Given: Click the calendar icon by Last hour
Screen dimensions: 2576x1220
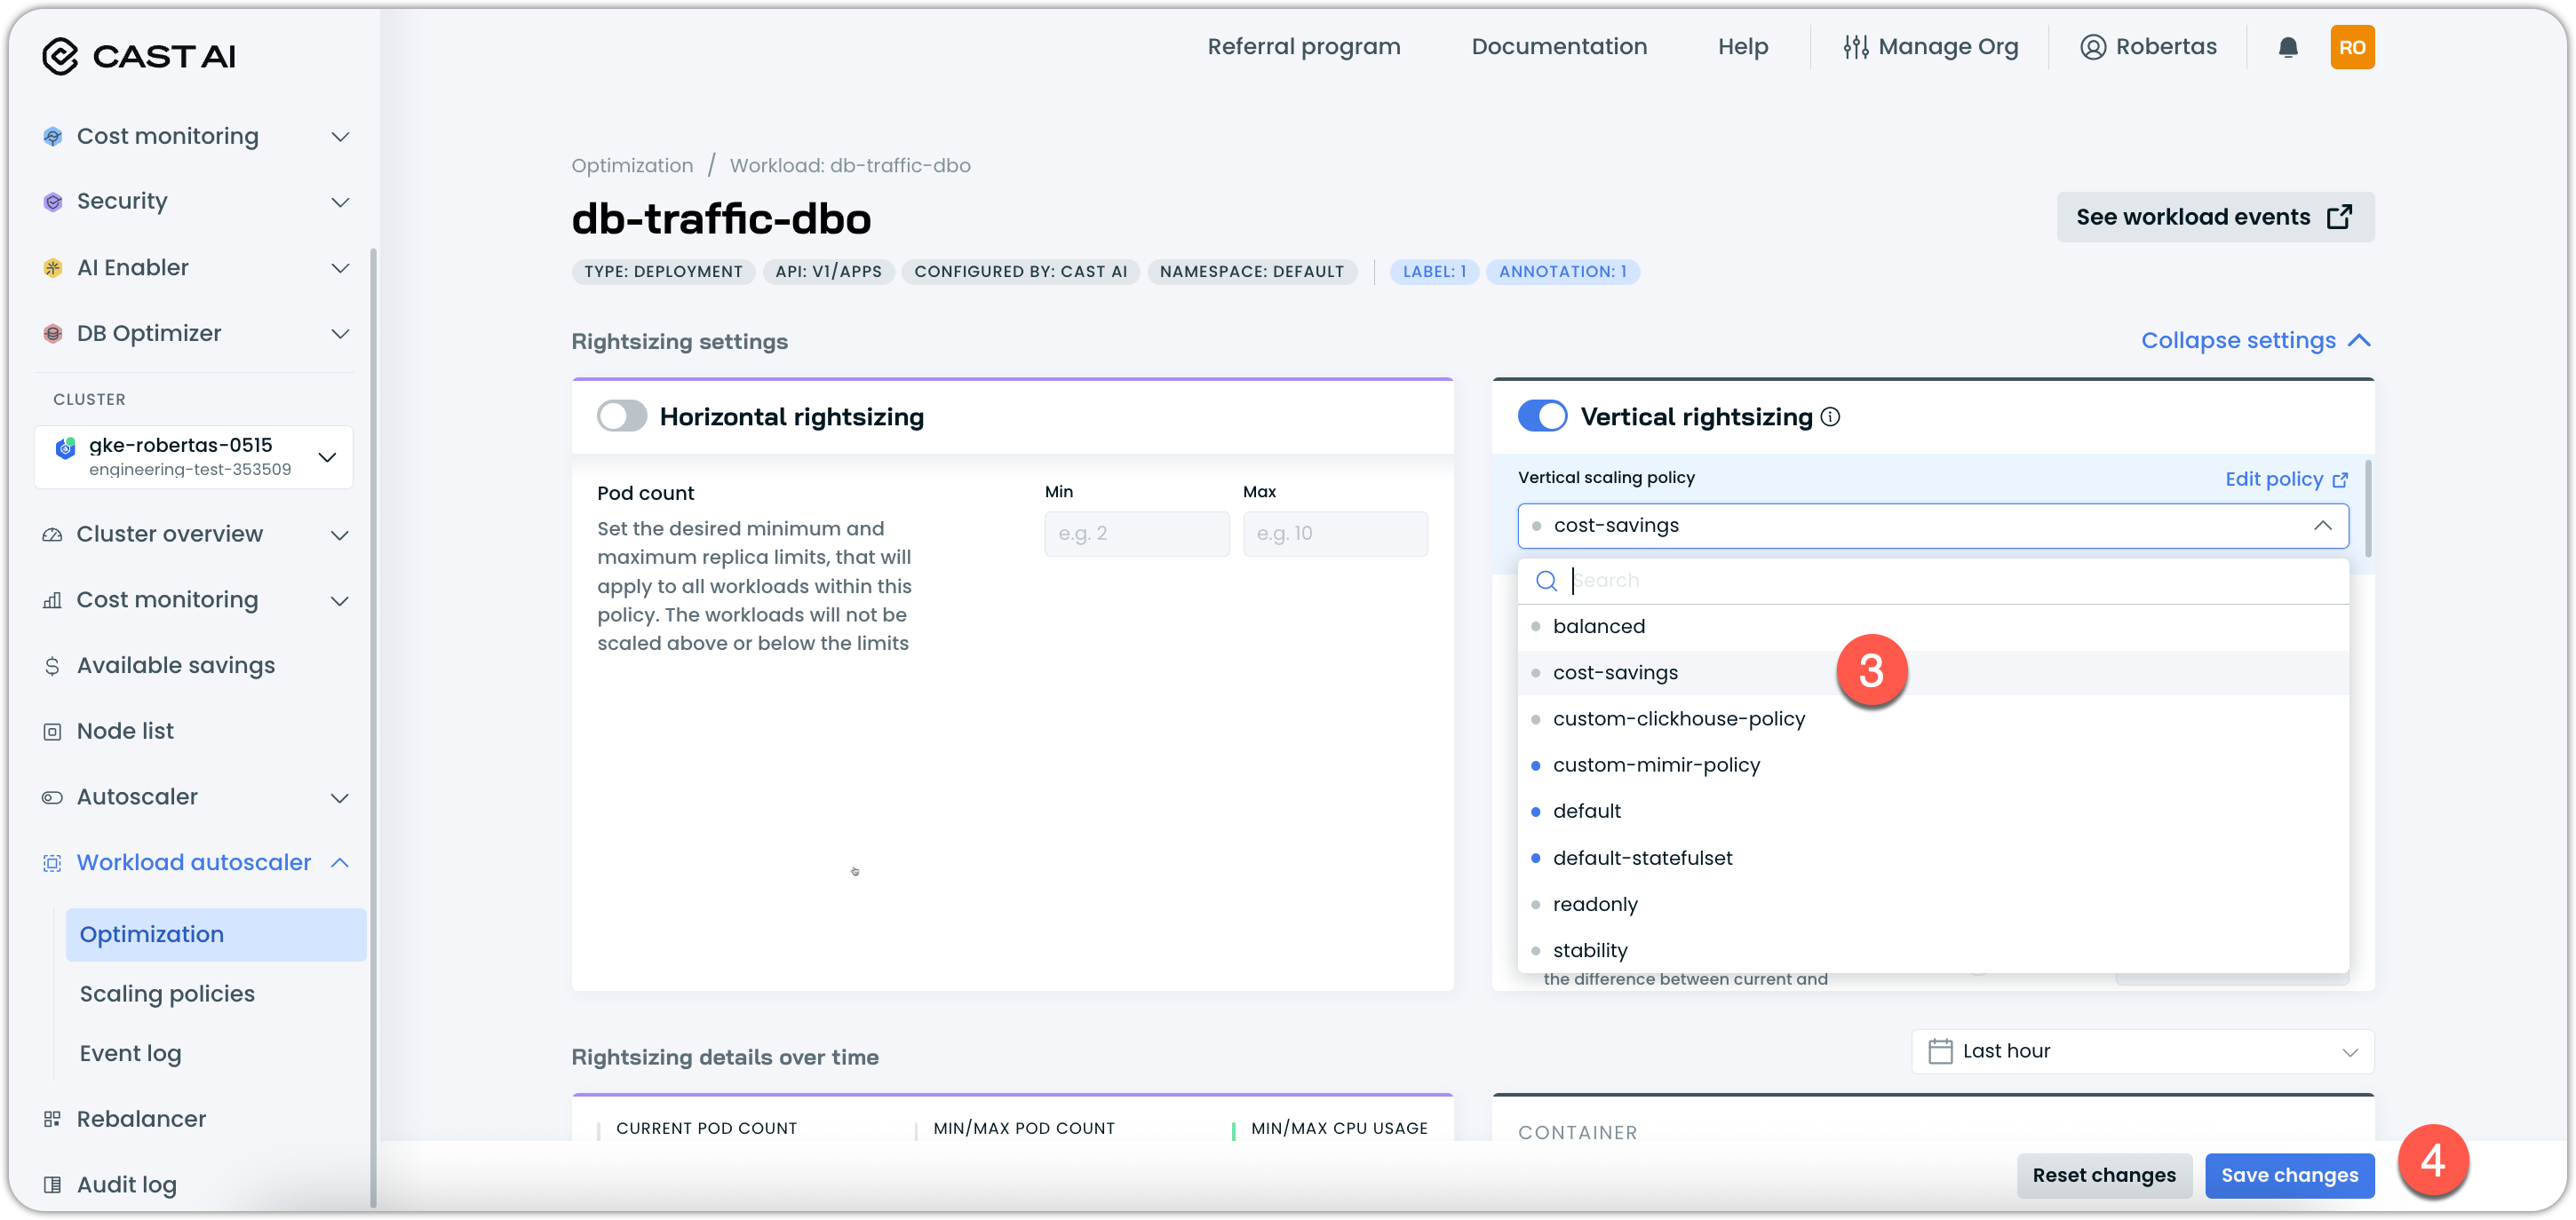Looking at the screenshot, I should click(x=1940, y=1051).
